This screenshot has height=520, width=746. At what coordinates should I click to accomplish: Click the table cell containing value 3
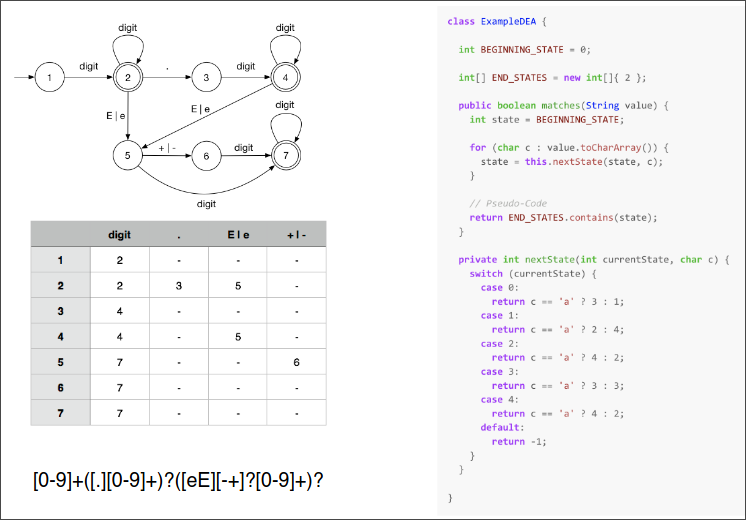pyautogui.click(x=179, y=286)
